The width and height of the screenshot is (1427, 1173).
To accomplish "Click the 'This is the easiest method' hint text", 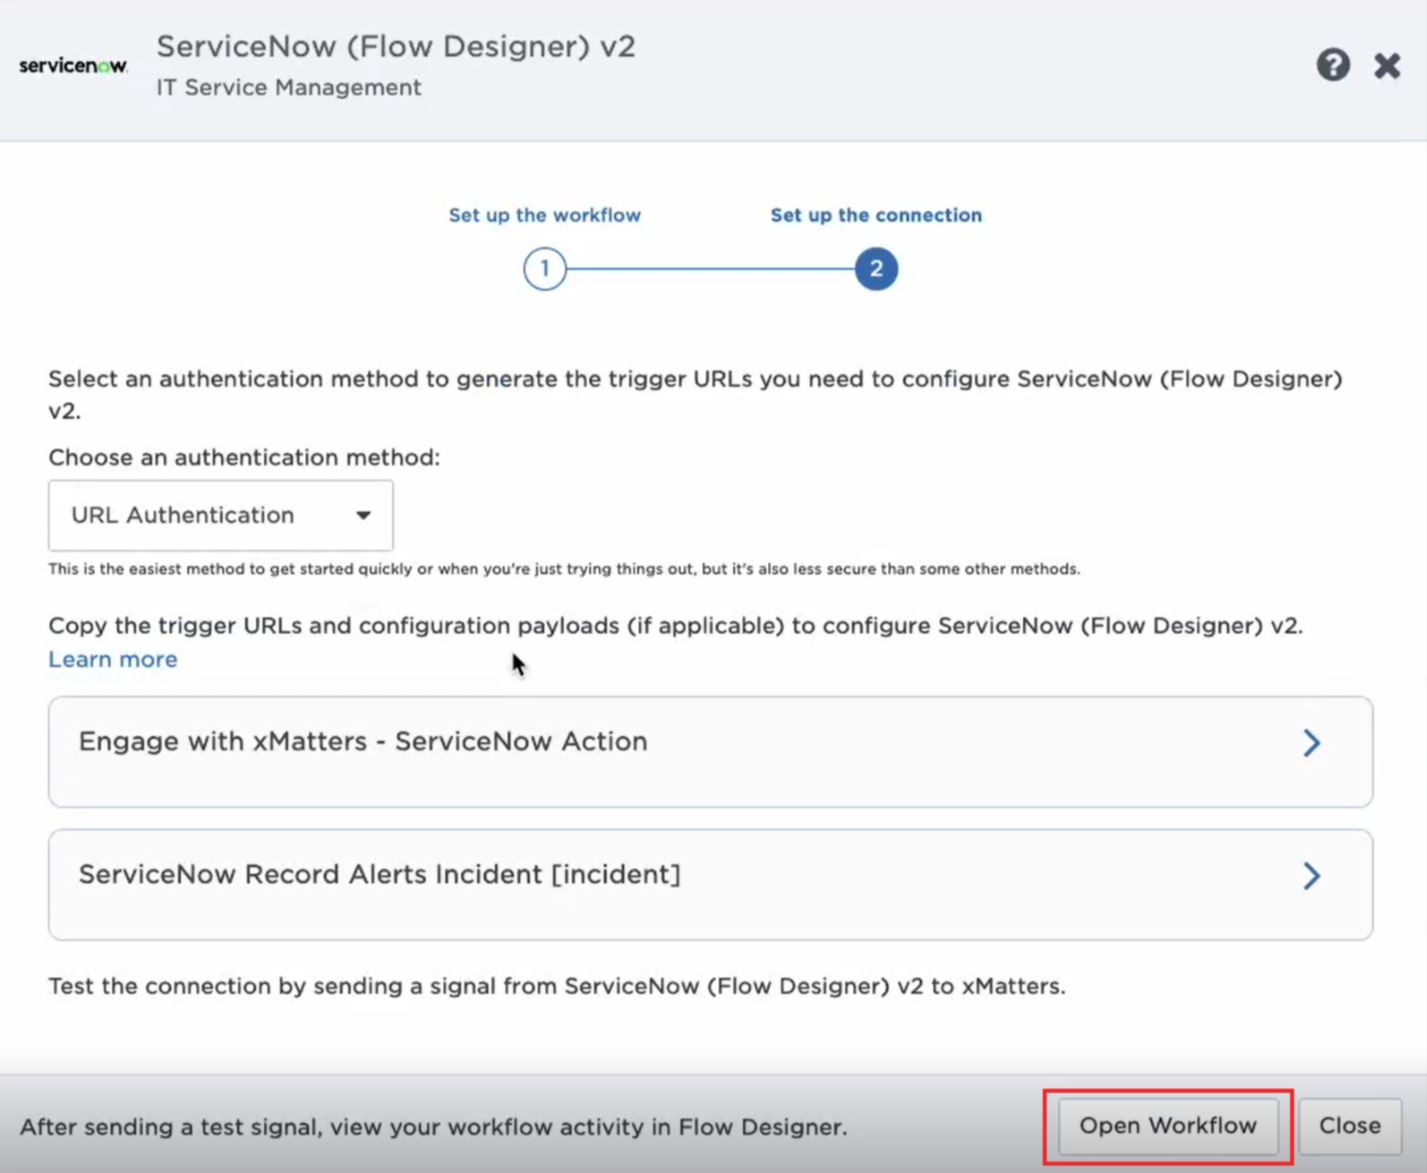I will click(565, 569).
